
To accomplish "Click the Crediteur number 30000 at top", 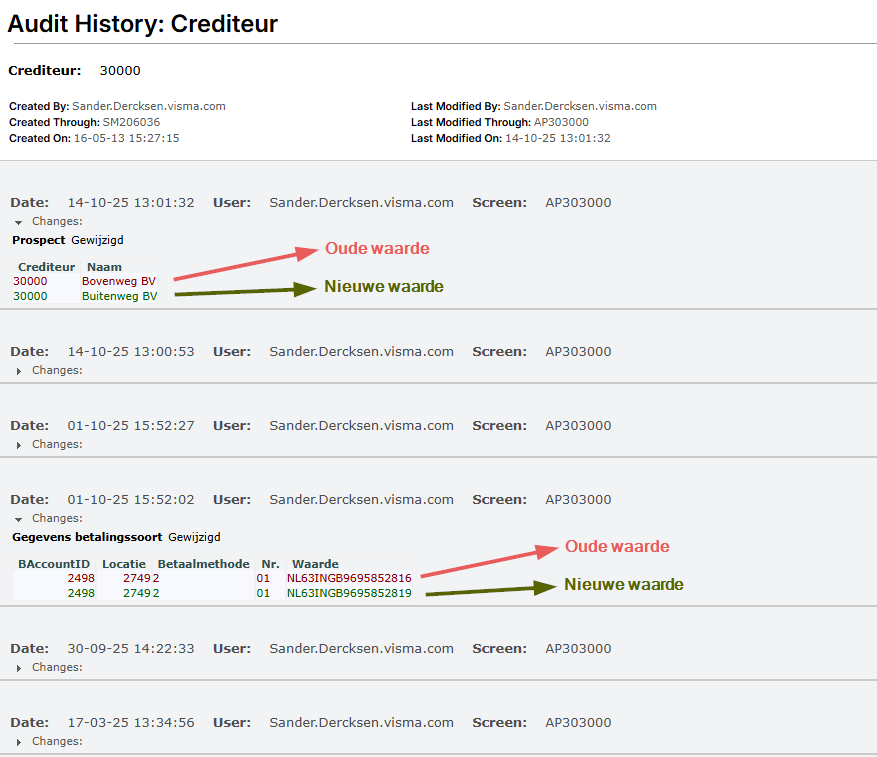I will [x=120, y=70].
